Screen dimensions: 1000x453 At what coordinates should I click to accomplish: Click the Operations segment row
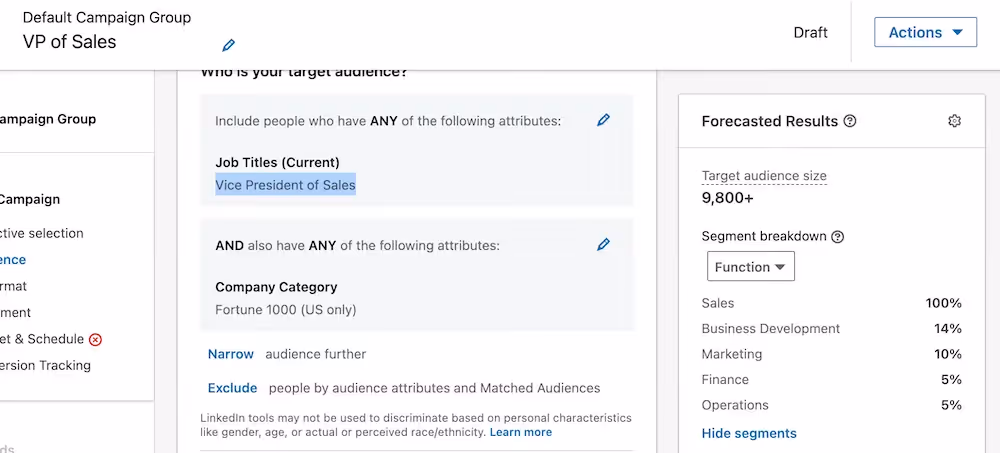pos(832,405)
